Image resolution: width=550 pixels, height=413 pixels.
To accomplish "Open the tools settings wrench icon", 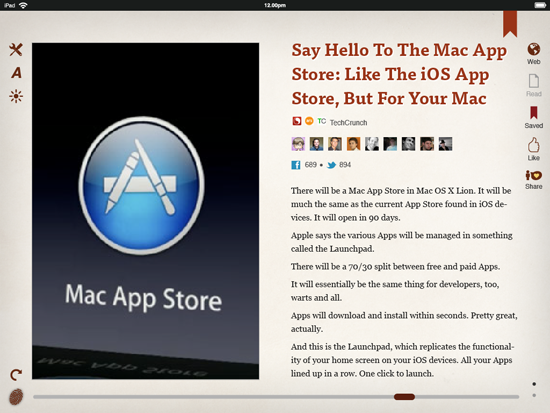I will (16, 49).
